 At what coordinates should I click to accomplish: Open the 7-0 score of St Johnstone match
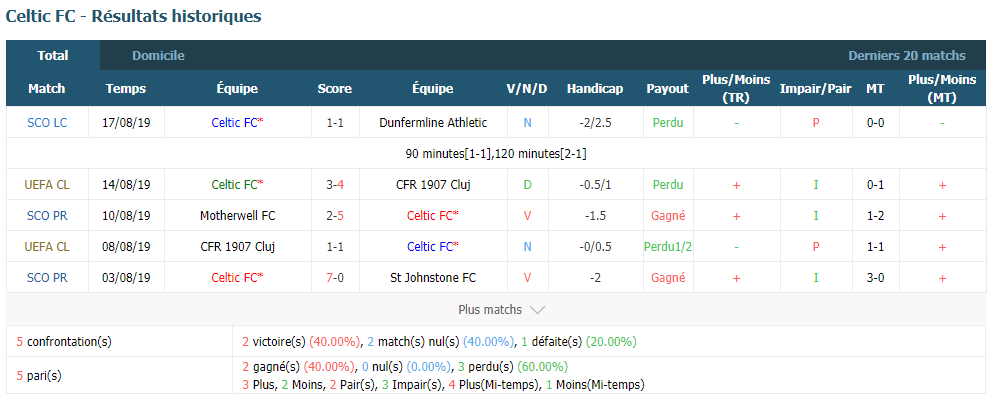(x=335, y=278)
